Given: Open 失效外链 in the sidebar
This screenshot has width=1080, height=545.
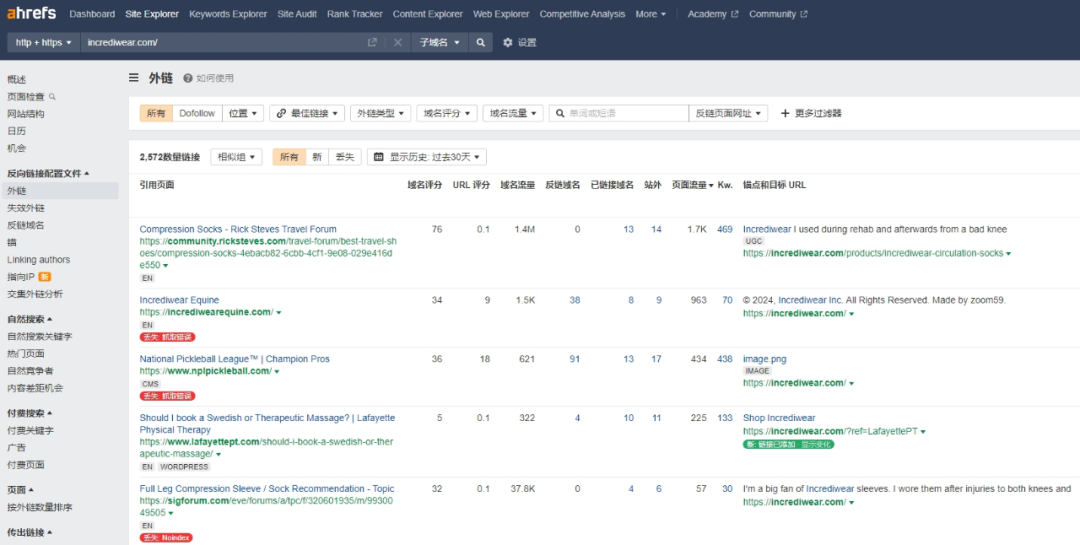Looking at the screenshot, I should tap(26, 208).
